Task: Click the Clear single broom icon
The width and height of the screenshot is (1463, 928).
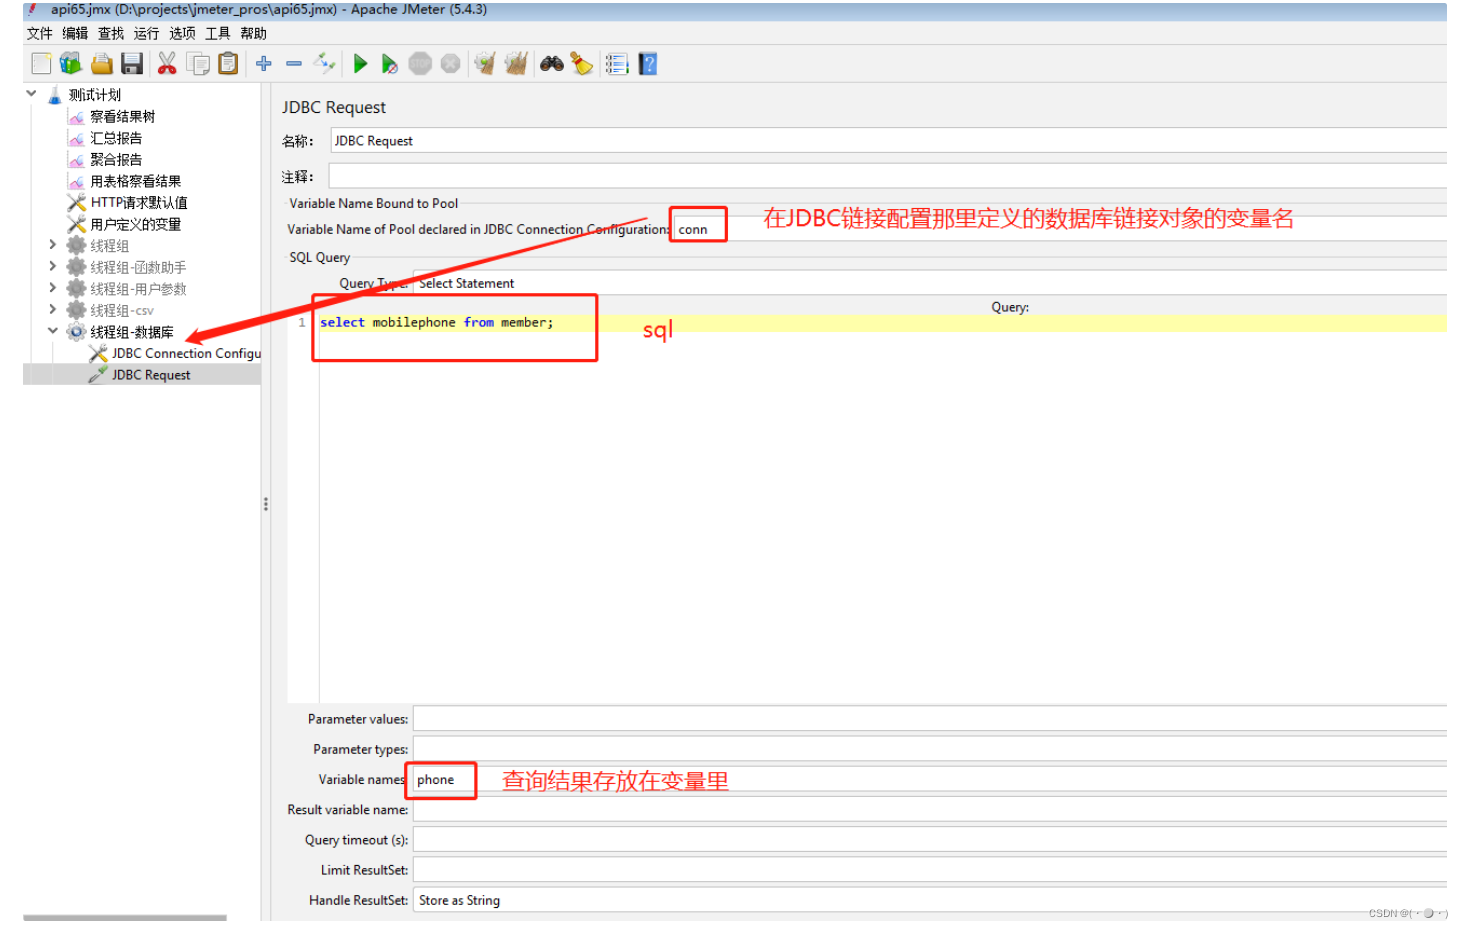Action: 485,64
